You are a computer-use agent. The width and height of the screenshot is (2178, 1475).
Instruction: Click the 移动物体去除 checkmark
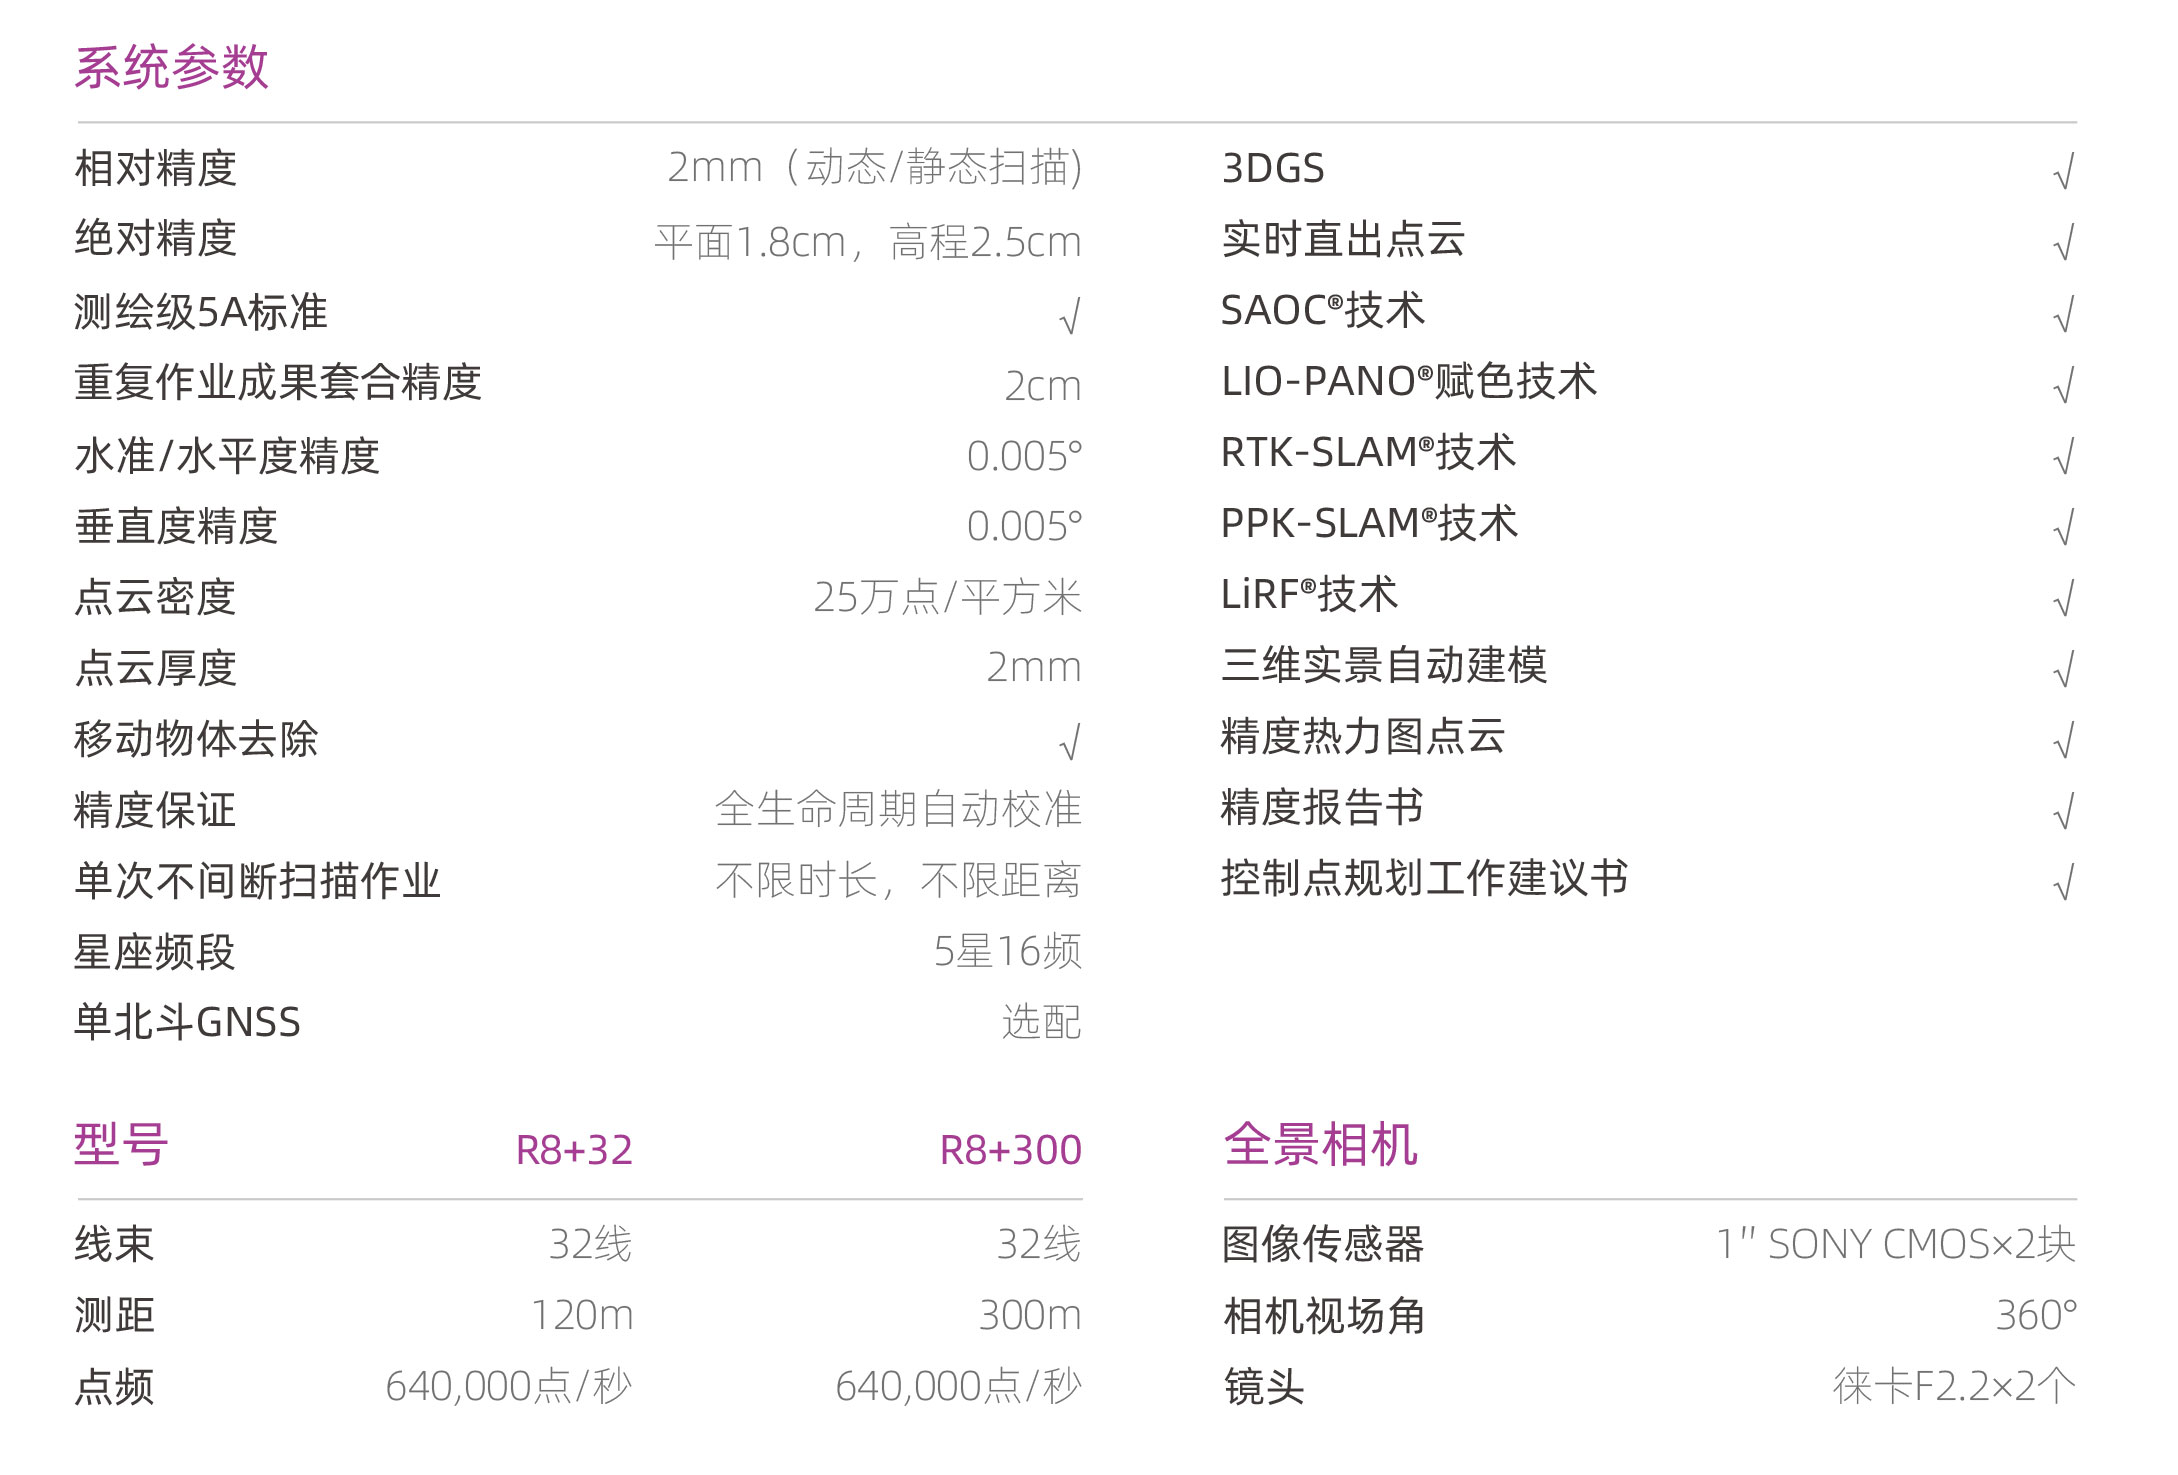(x=1070, y=743)
